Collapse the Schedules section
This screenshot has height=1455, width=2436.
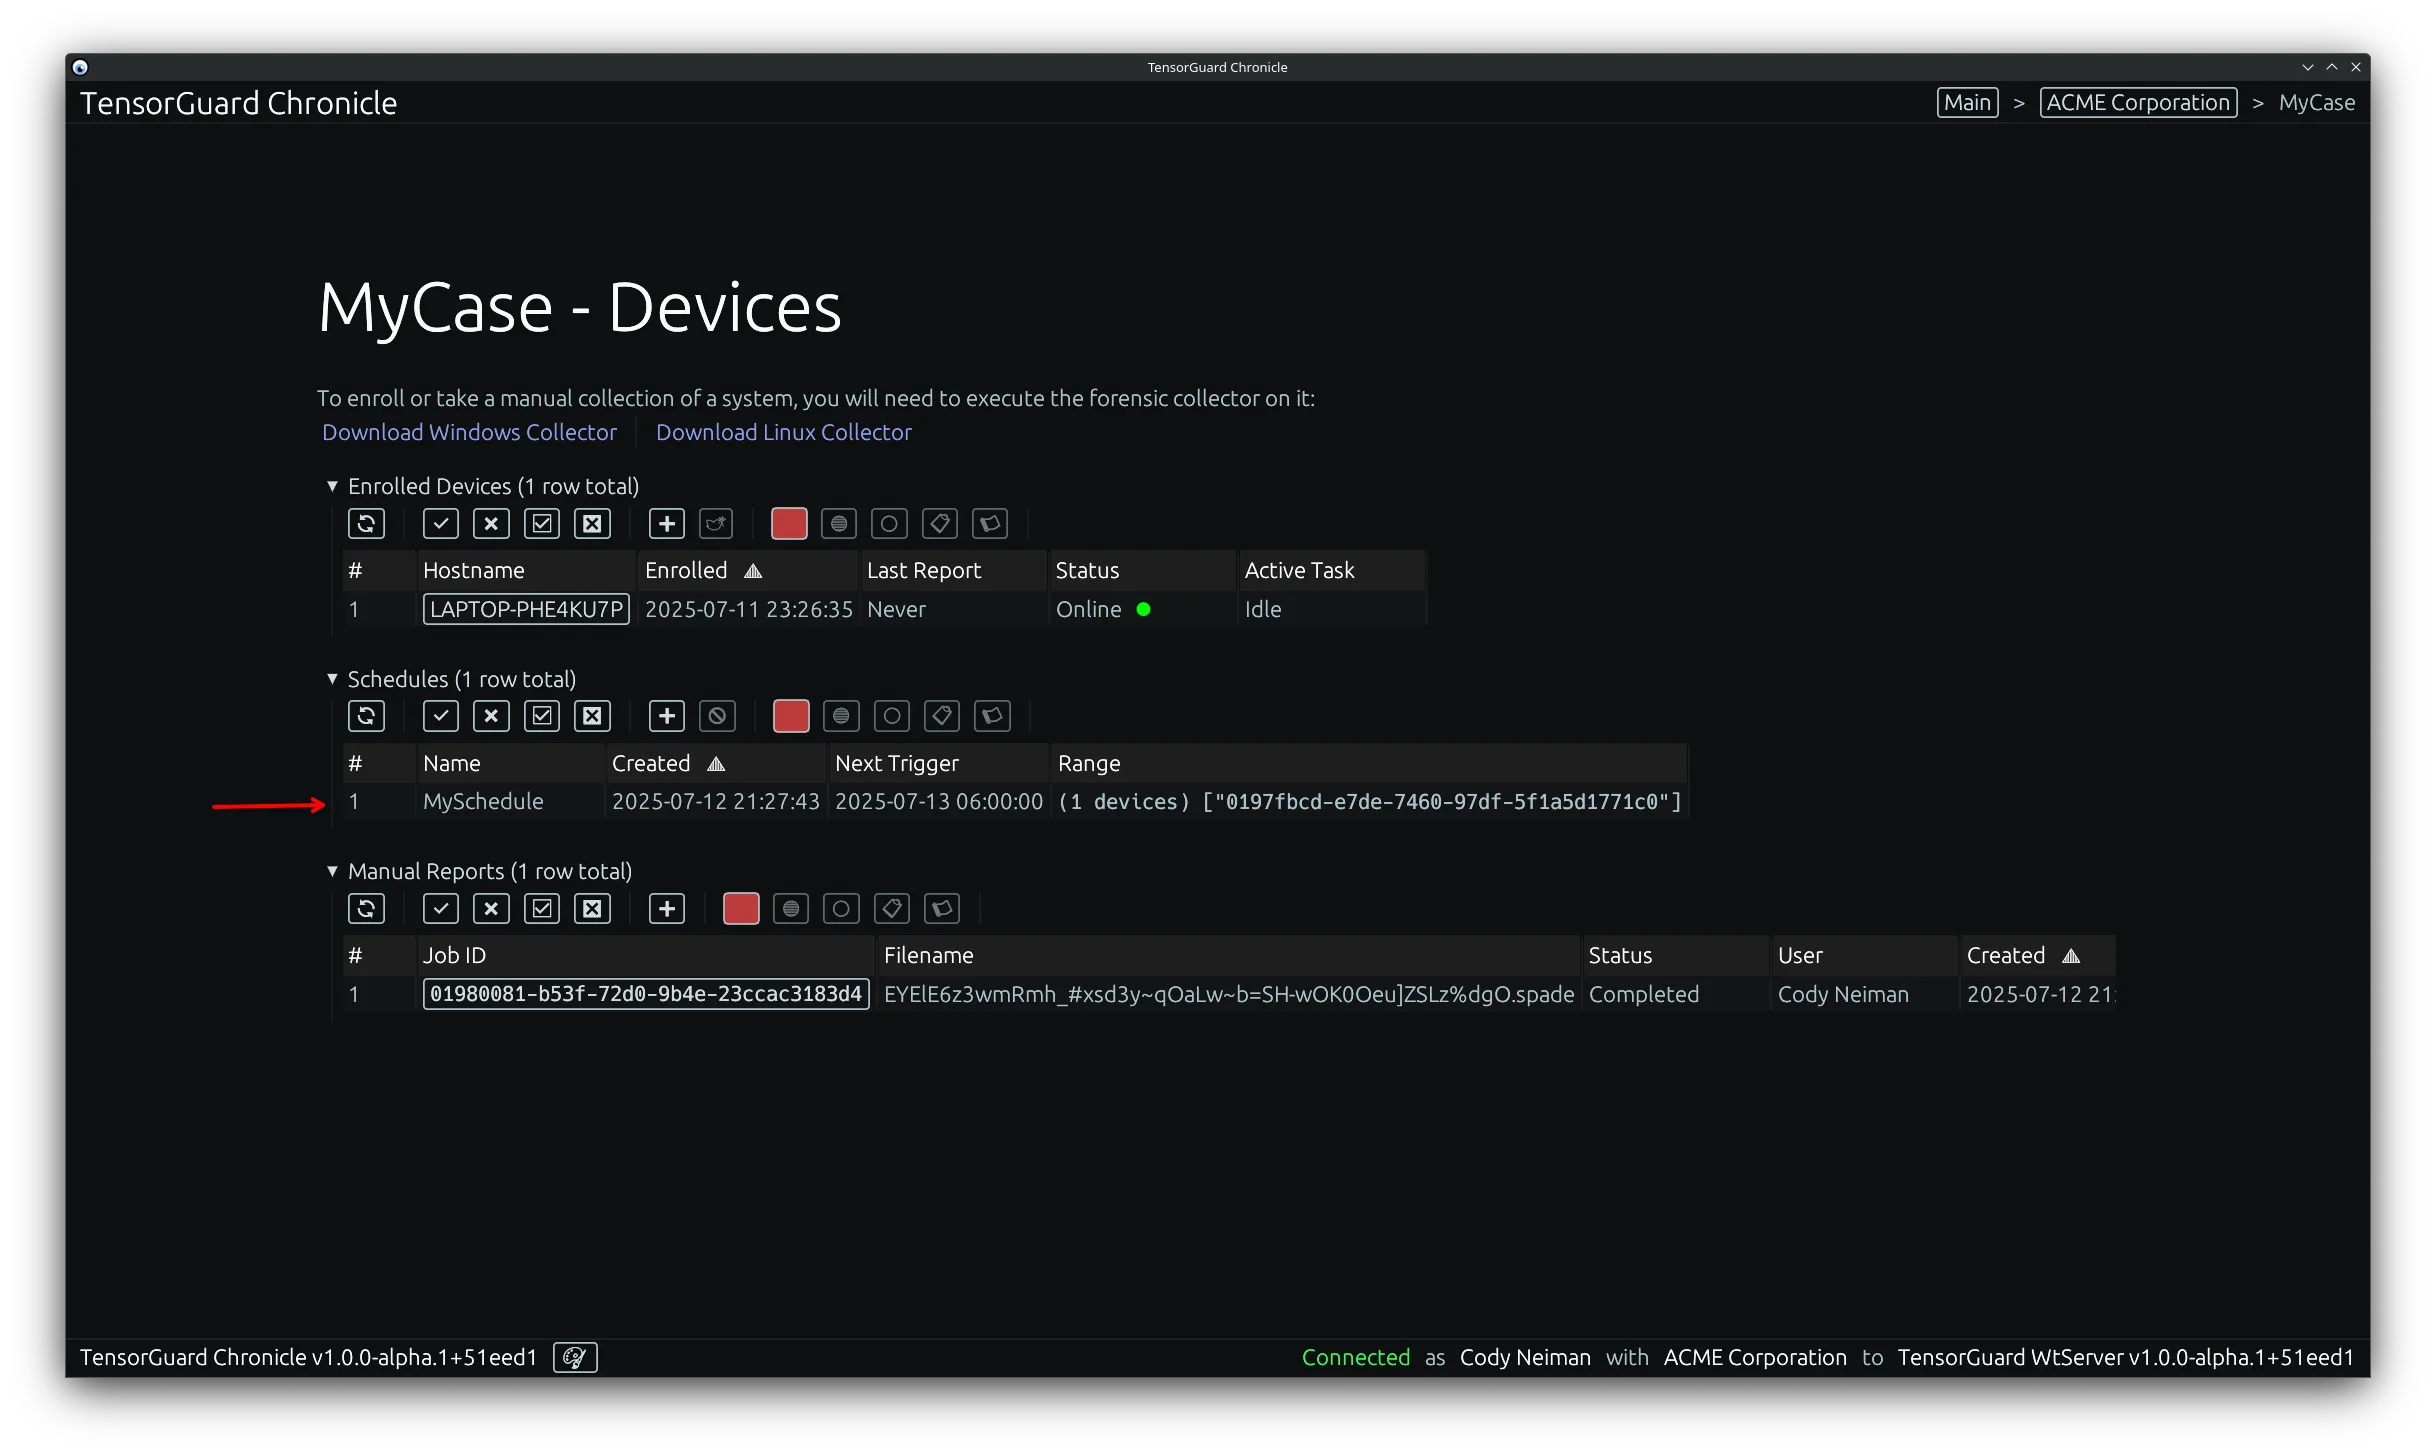click(x=333, y=679)
